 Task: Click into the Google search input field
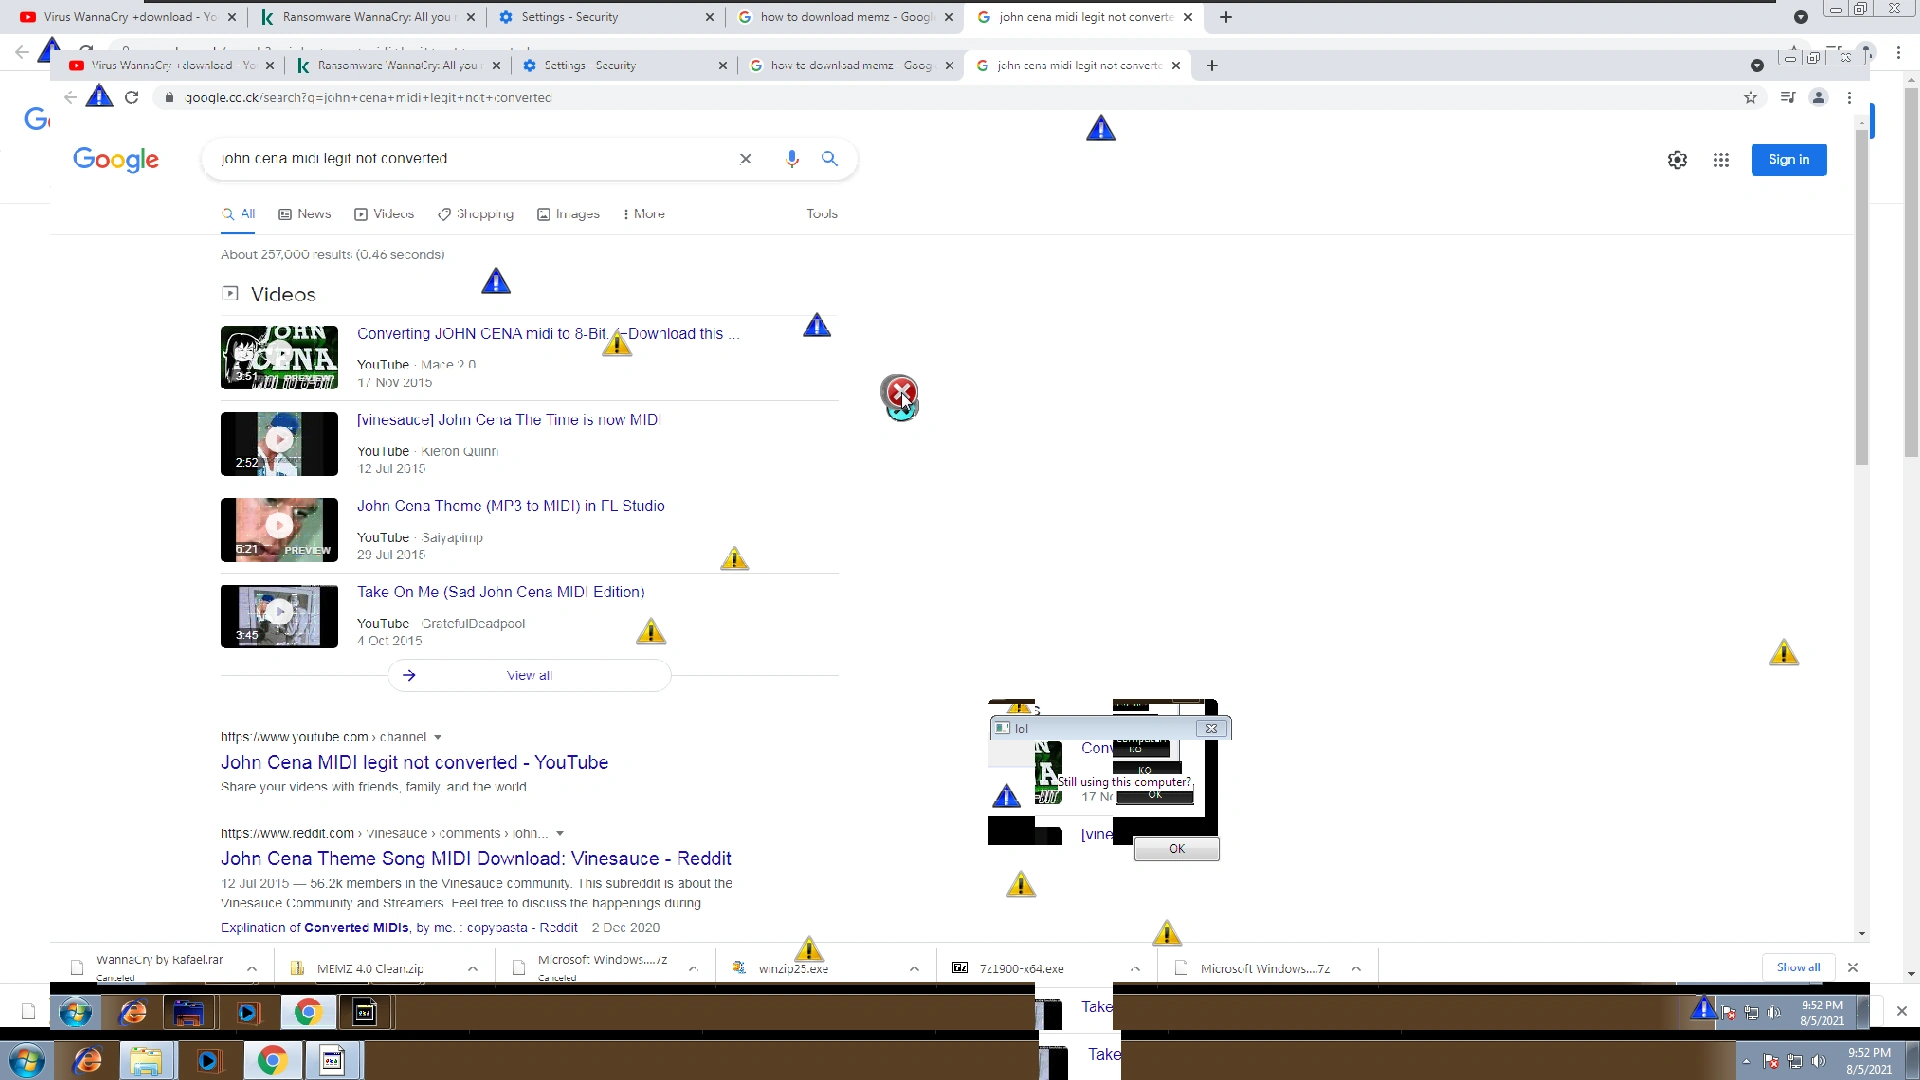(x=470, y=159)
